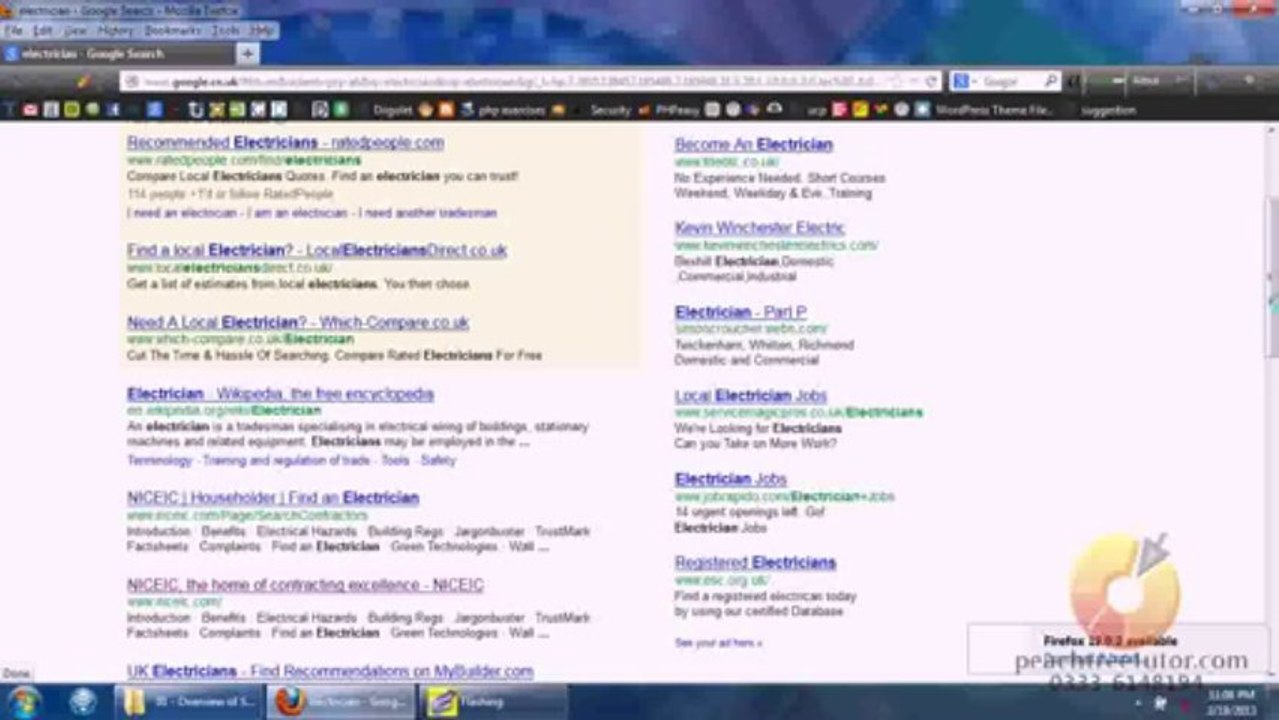Open the Registered Electricians ad
This screenshot has height=720, width=1279.
click(x=755, y=563)
